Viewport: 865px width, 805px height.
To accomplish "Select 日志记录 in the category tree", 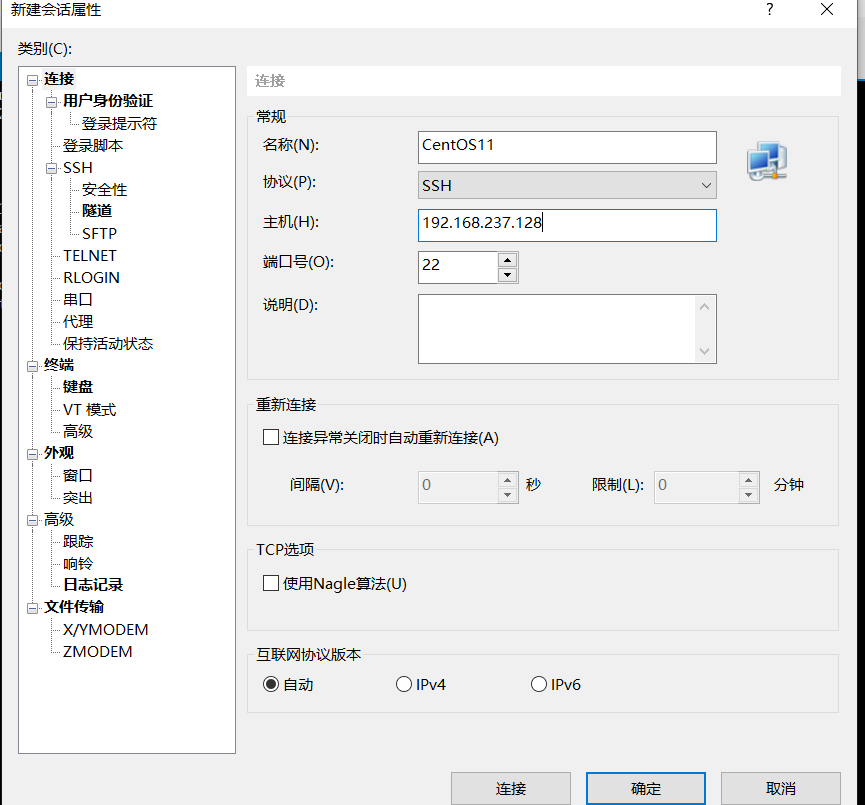I will pyautogui.click(x=93, y=585).
